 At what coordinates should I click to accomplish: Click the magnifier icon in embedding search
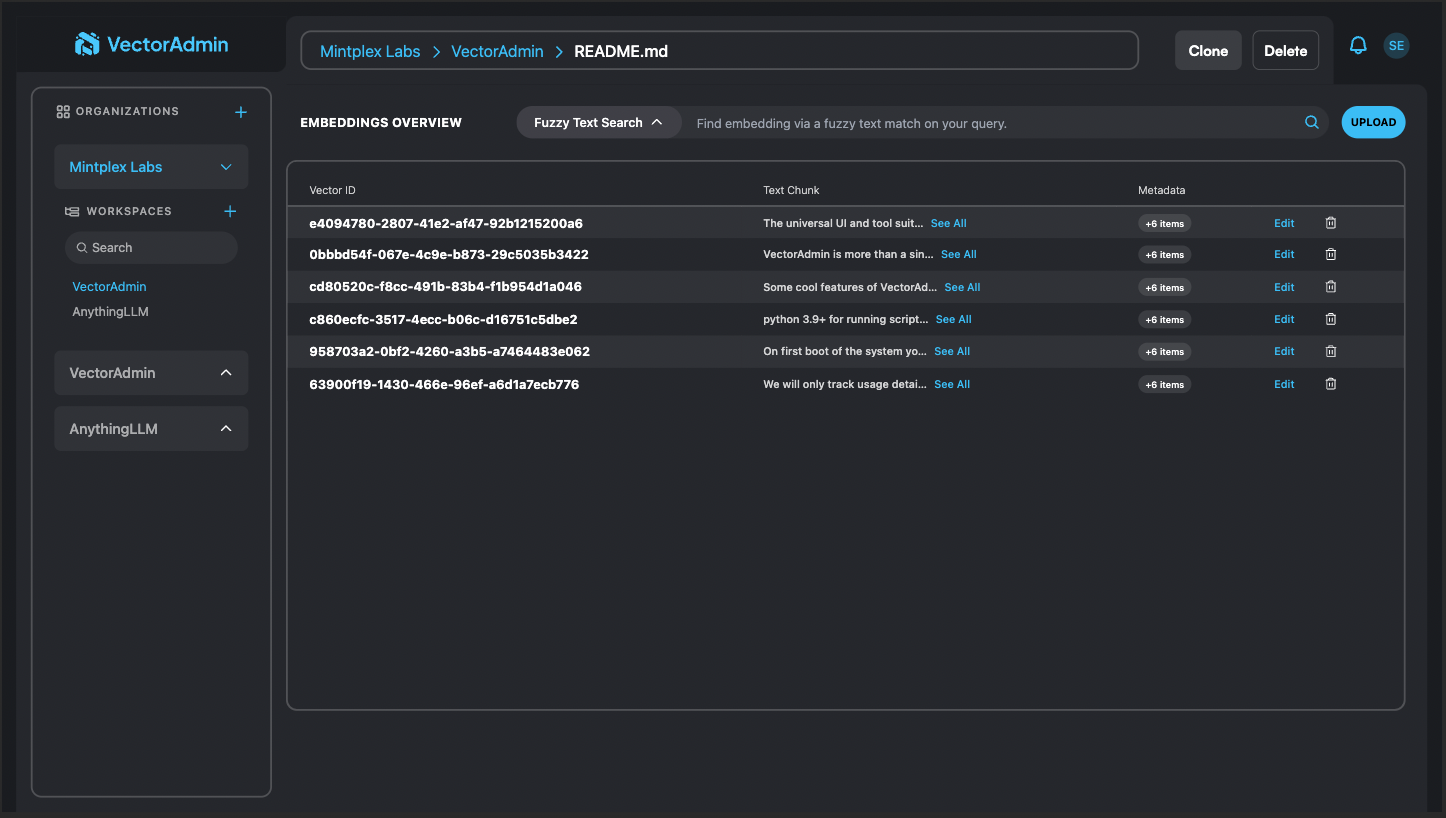pos(1312,123)
